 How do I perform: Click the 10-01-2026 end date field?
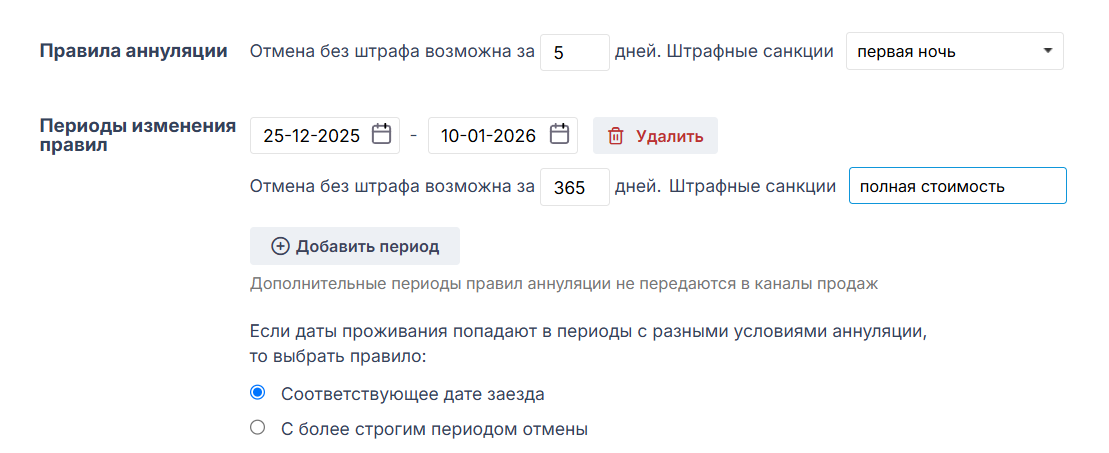click(x=488, y=136)
